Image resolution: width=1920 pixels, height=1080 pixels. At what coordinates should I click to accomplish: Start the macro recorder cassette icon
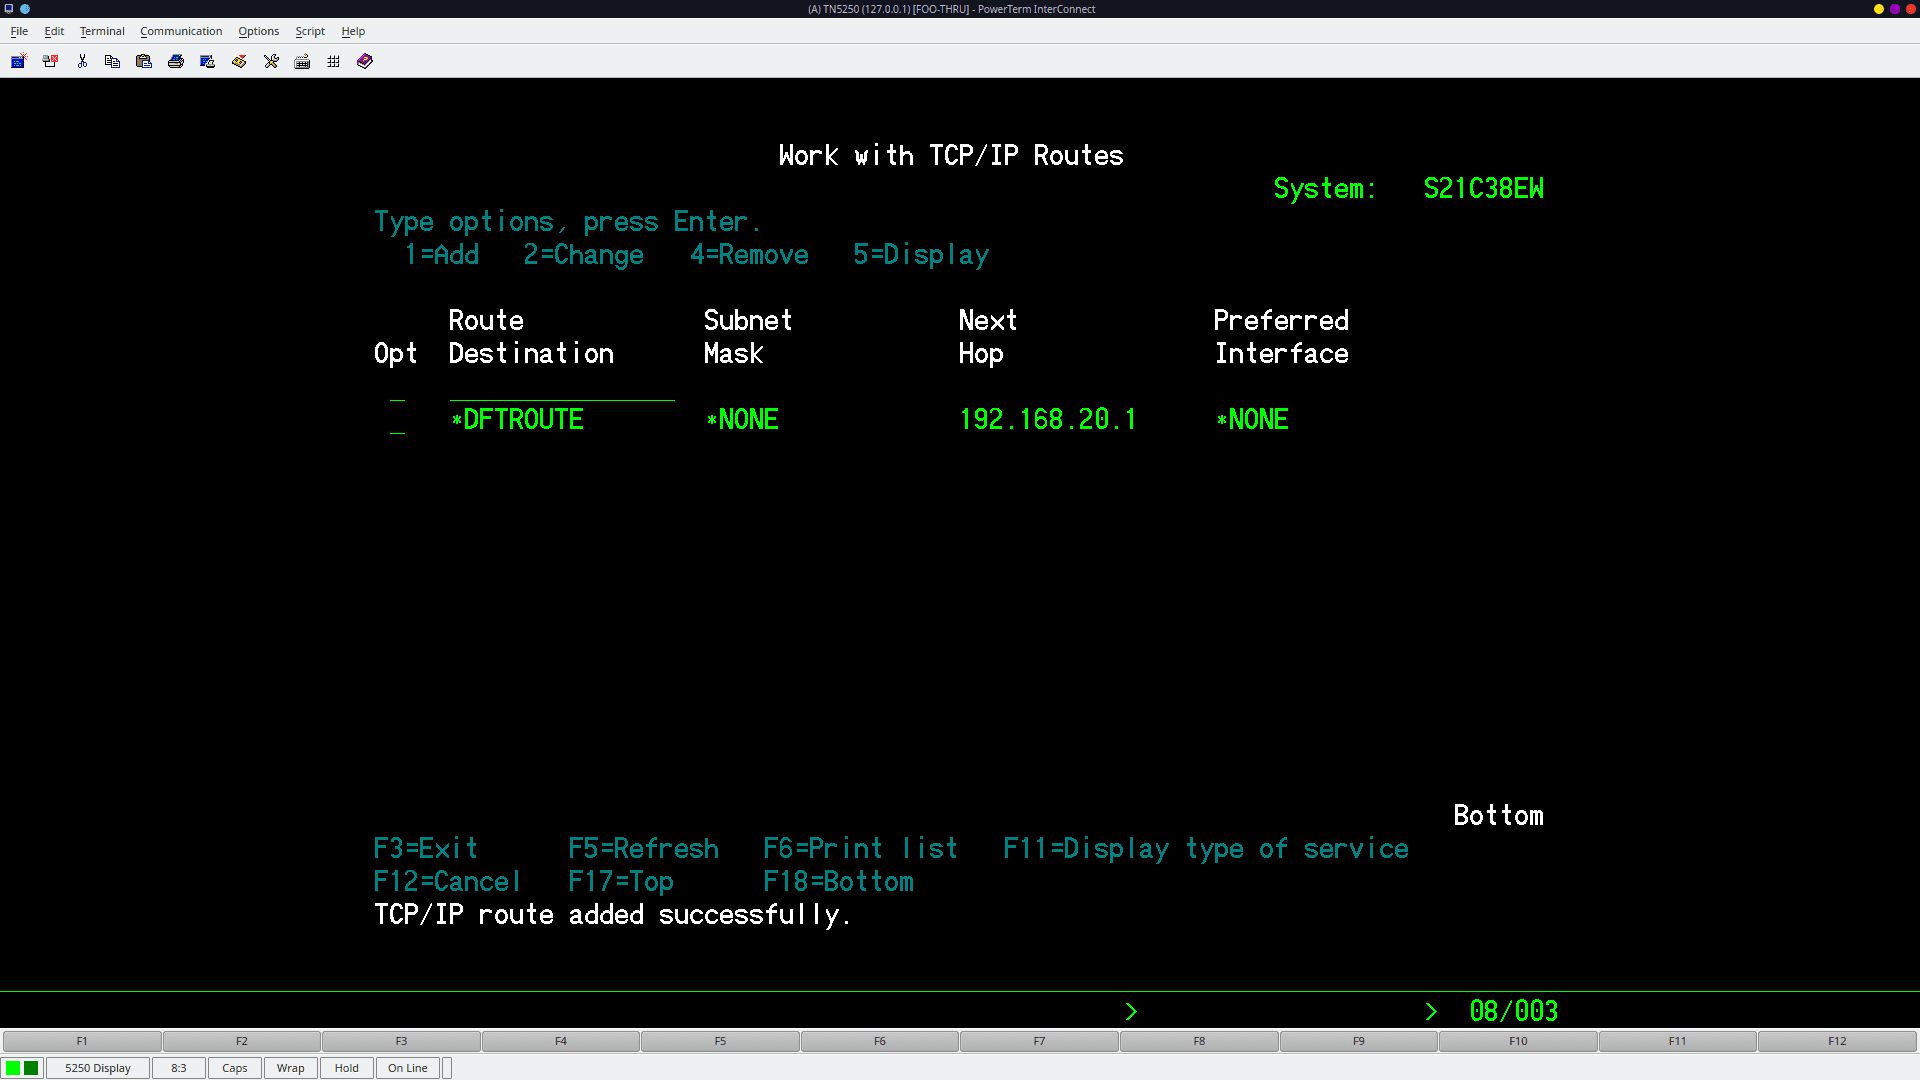(x=239, y=61)
